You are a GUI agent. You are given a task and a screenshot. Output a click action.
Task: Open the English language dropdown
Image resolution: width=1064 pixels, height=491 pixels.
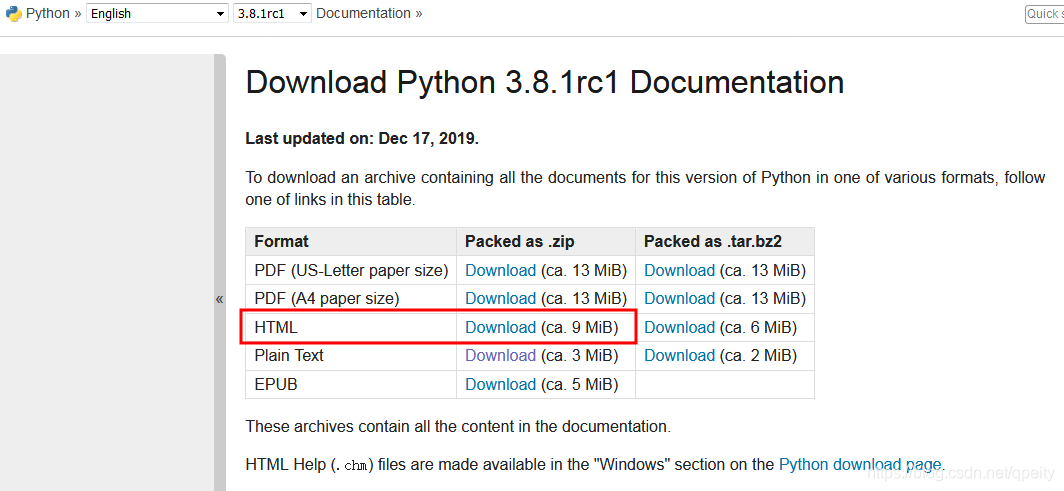point(157,14)
